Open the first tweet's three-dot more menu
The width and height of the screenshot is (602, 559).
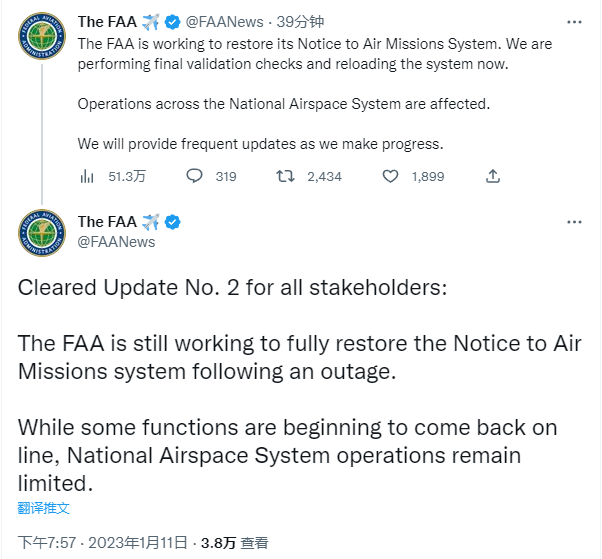(574, 21)
